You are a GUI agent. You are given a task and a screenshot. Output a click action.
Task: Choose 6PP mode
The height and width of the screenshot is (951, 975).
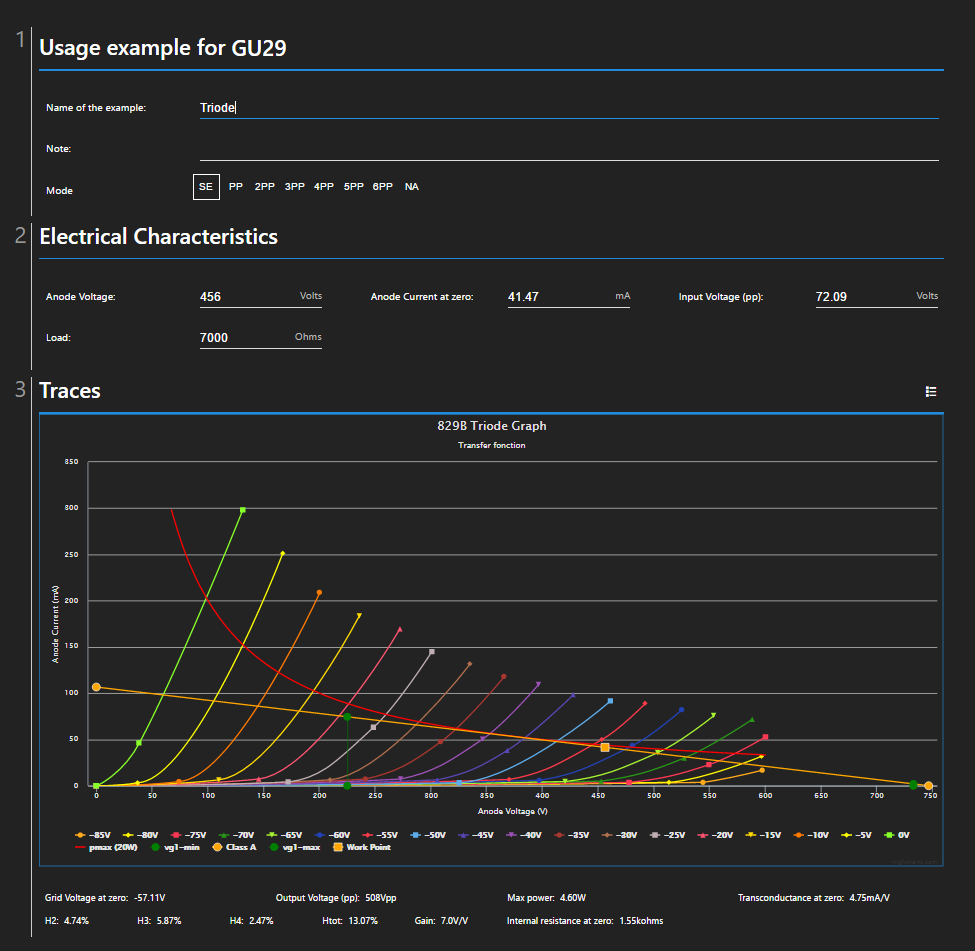(x=382, y=187)
